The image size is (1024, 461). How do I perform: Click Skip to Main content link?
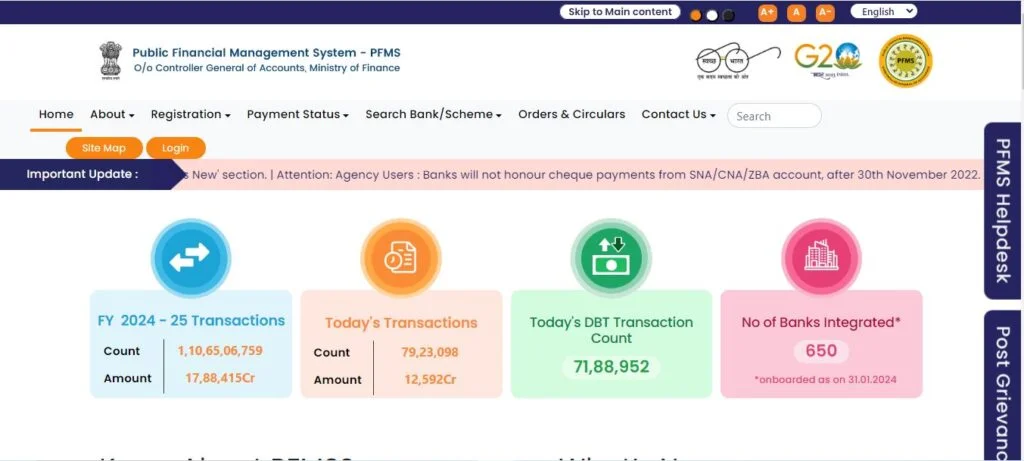tap(620, 12)
